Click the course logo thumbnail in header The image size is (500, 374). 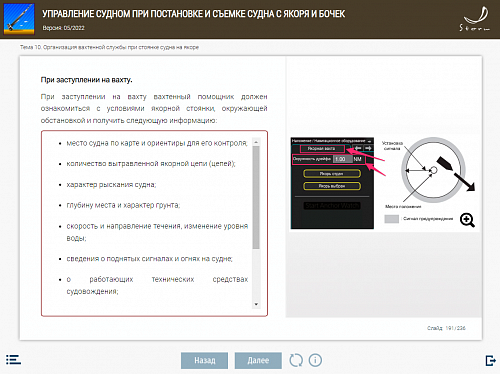pos(19,19)
